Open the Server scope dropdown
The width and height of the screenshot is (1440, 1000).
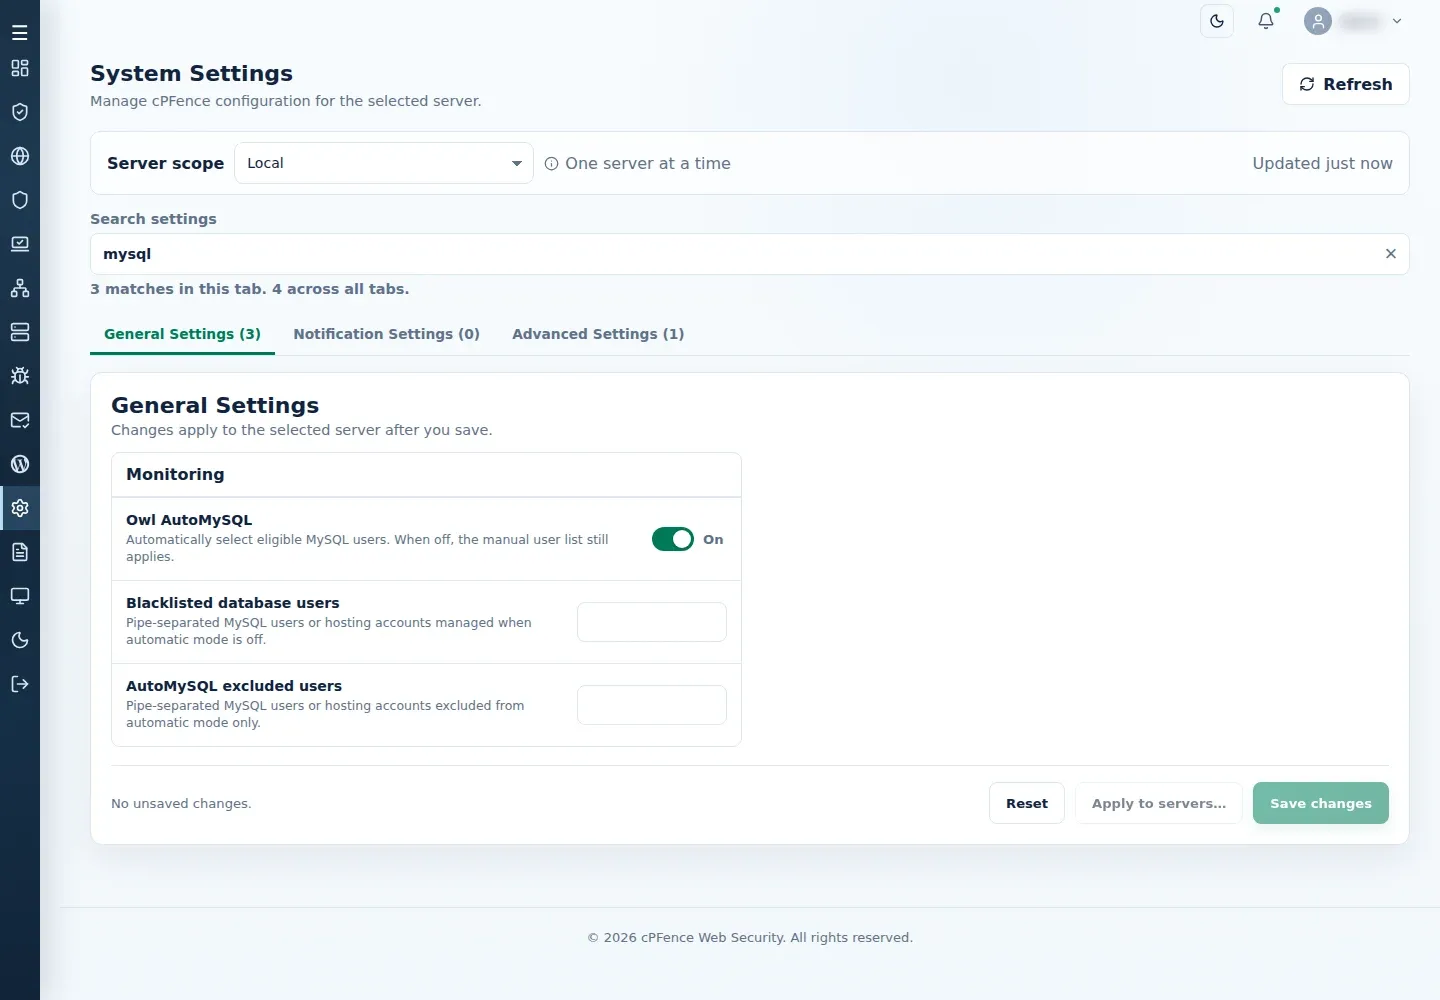point(384,163)
